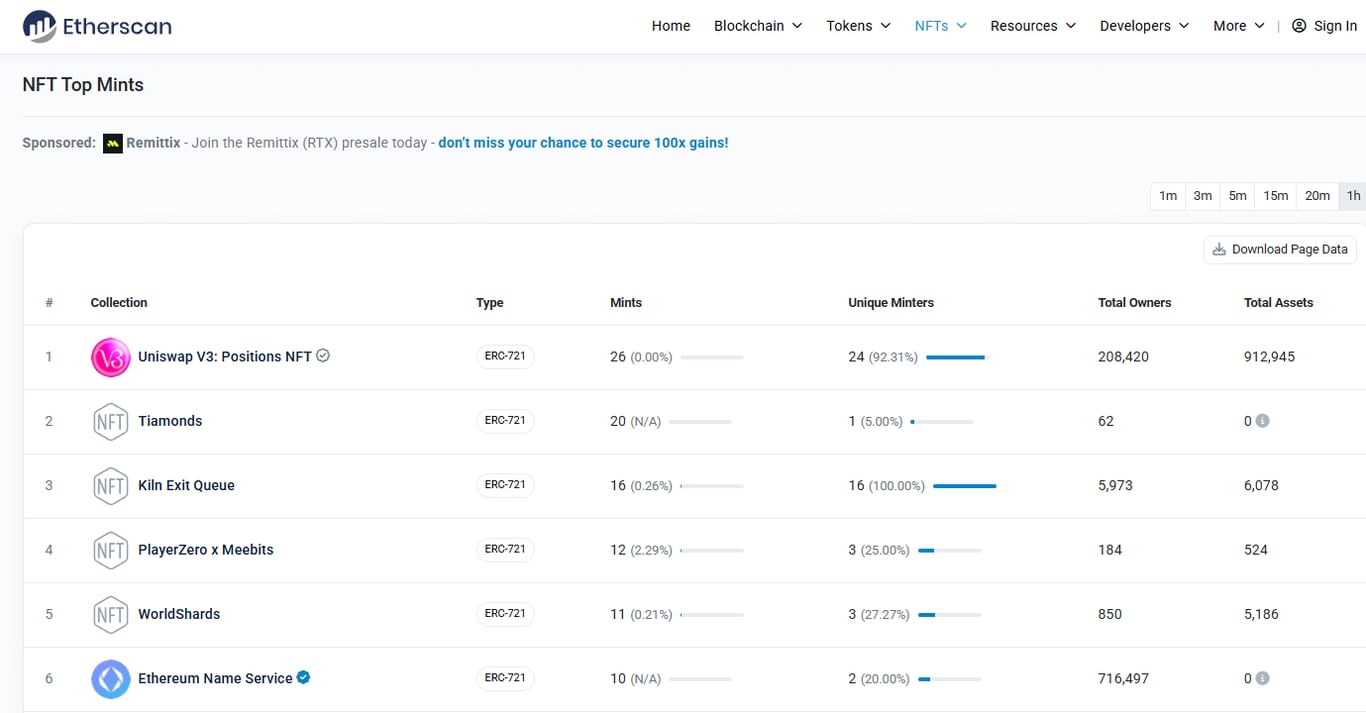The height and width of the screenshot is (713, 1366).
Task: Click the Kiln Exit Queue NFT icon
Action: pos(110,486)
